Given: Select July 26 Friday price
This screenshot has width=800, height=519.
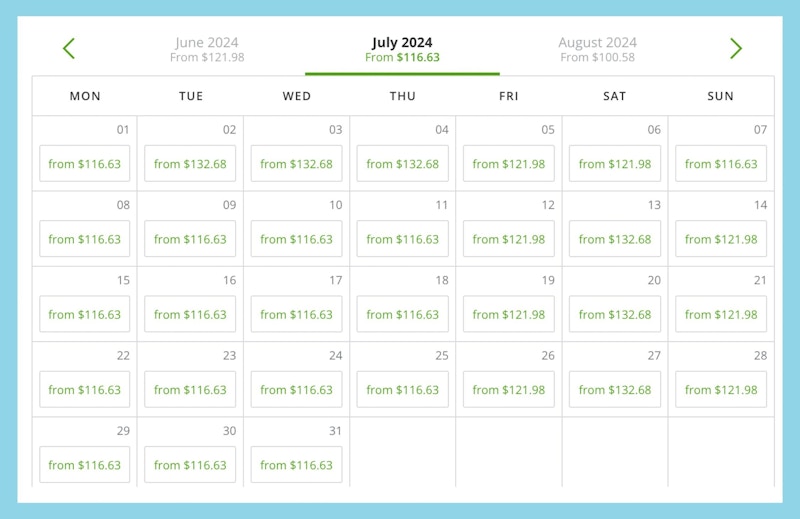Looking at the screenshot, I should pyautogui.click(x=509, y=390).
